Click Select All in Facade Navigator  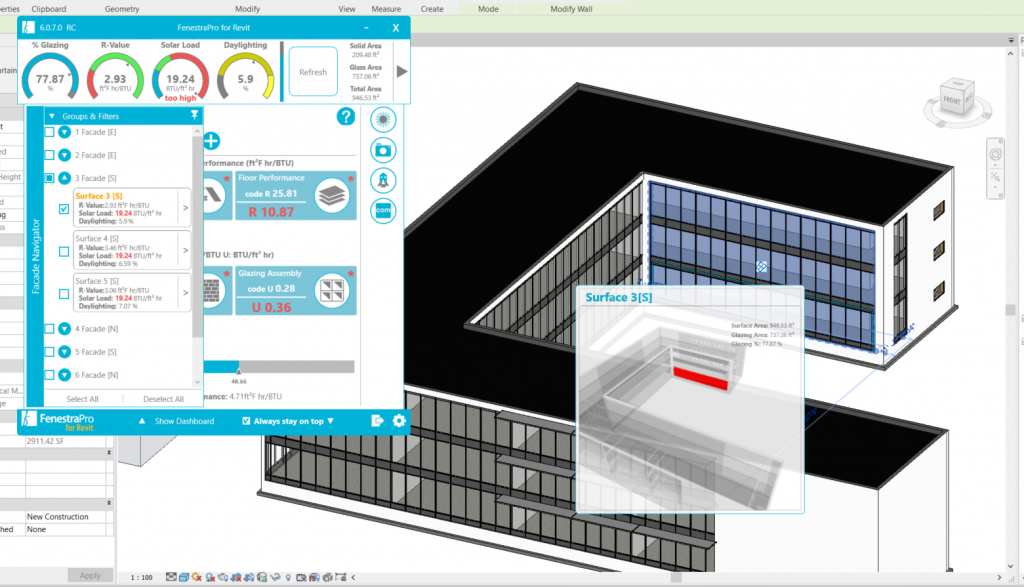[x=82, y=399]
